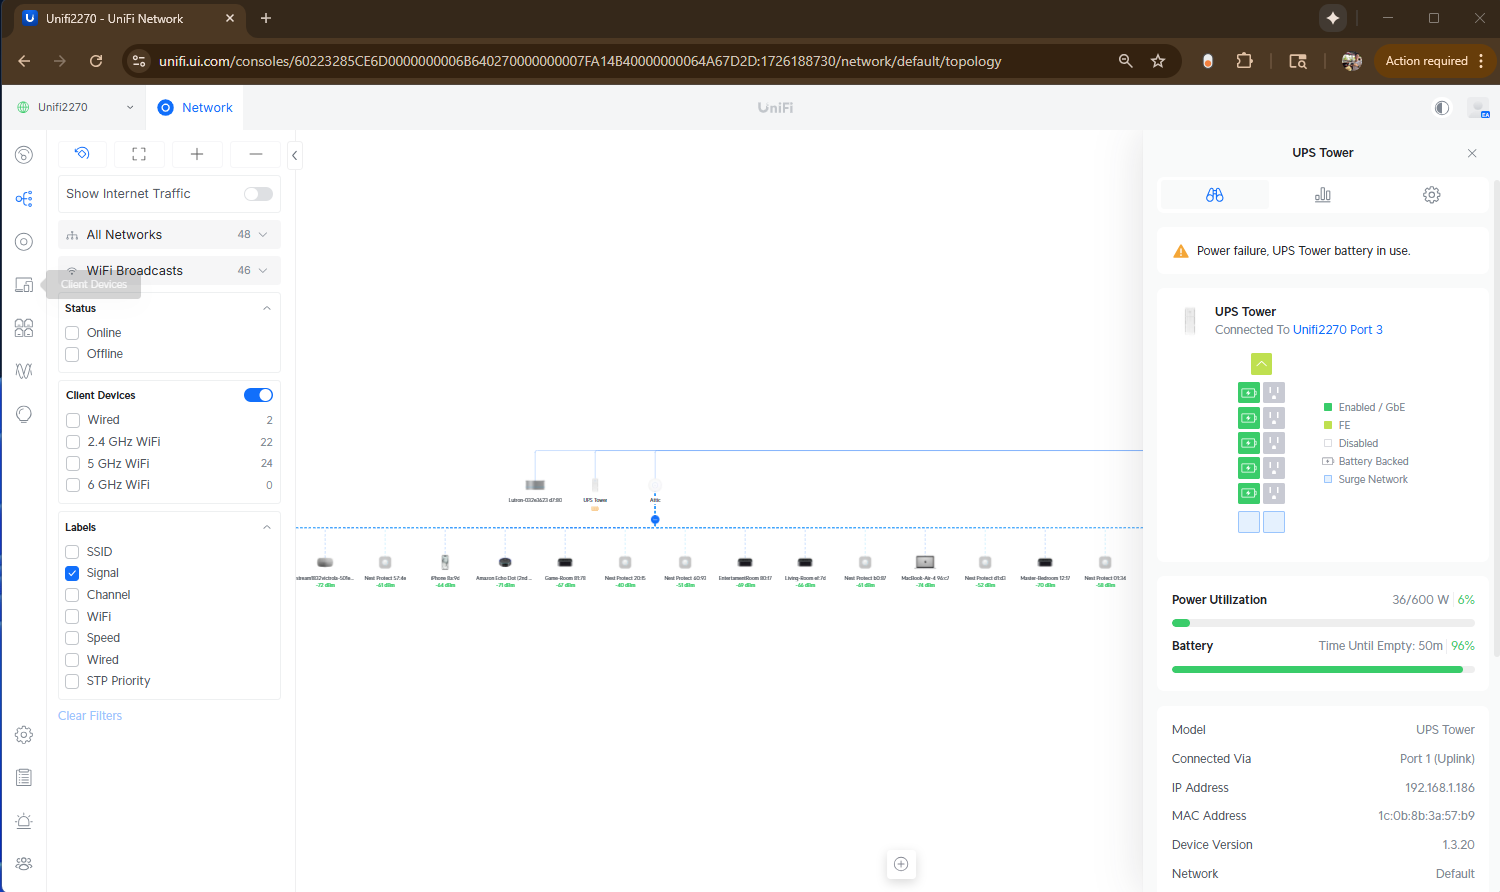1500x892 pixels.
Task: Click the Clear Filters link
Action: [90, 716]
